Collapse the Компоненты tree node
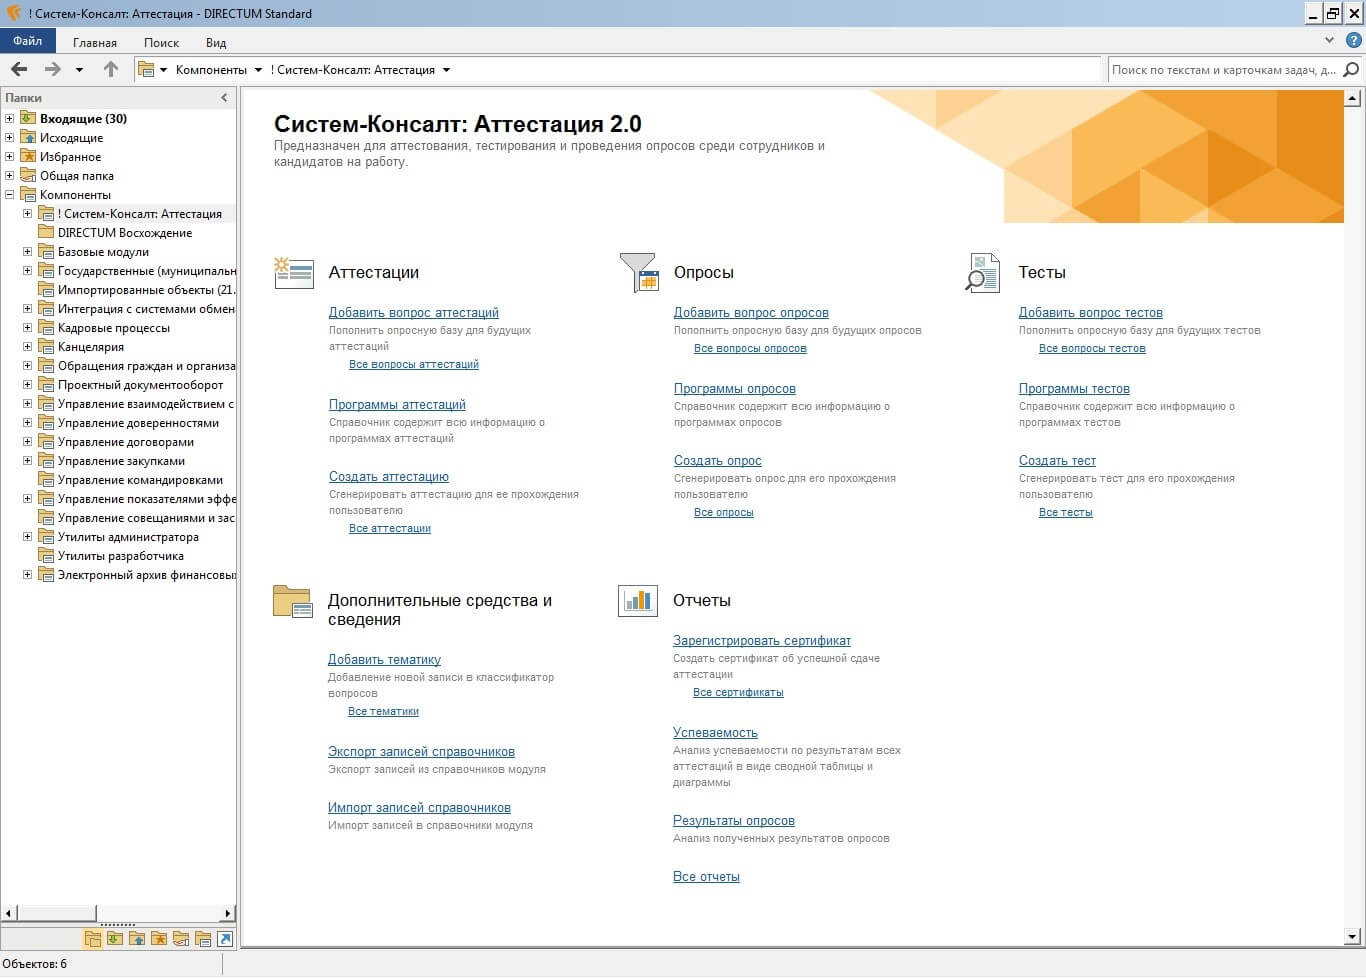 [x=9, y=194]
